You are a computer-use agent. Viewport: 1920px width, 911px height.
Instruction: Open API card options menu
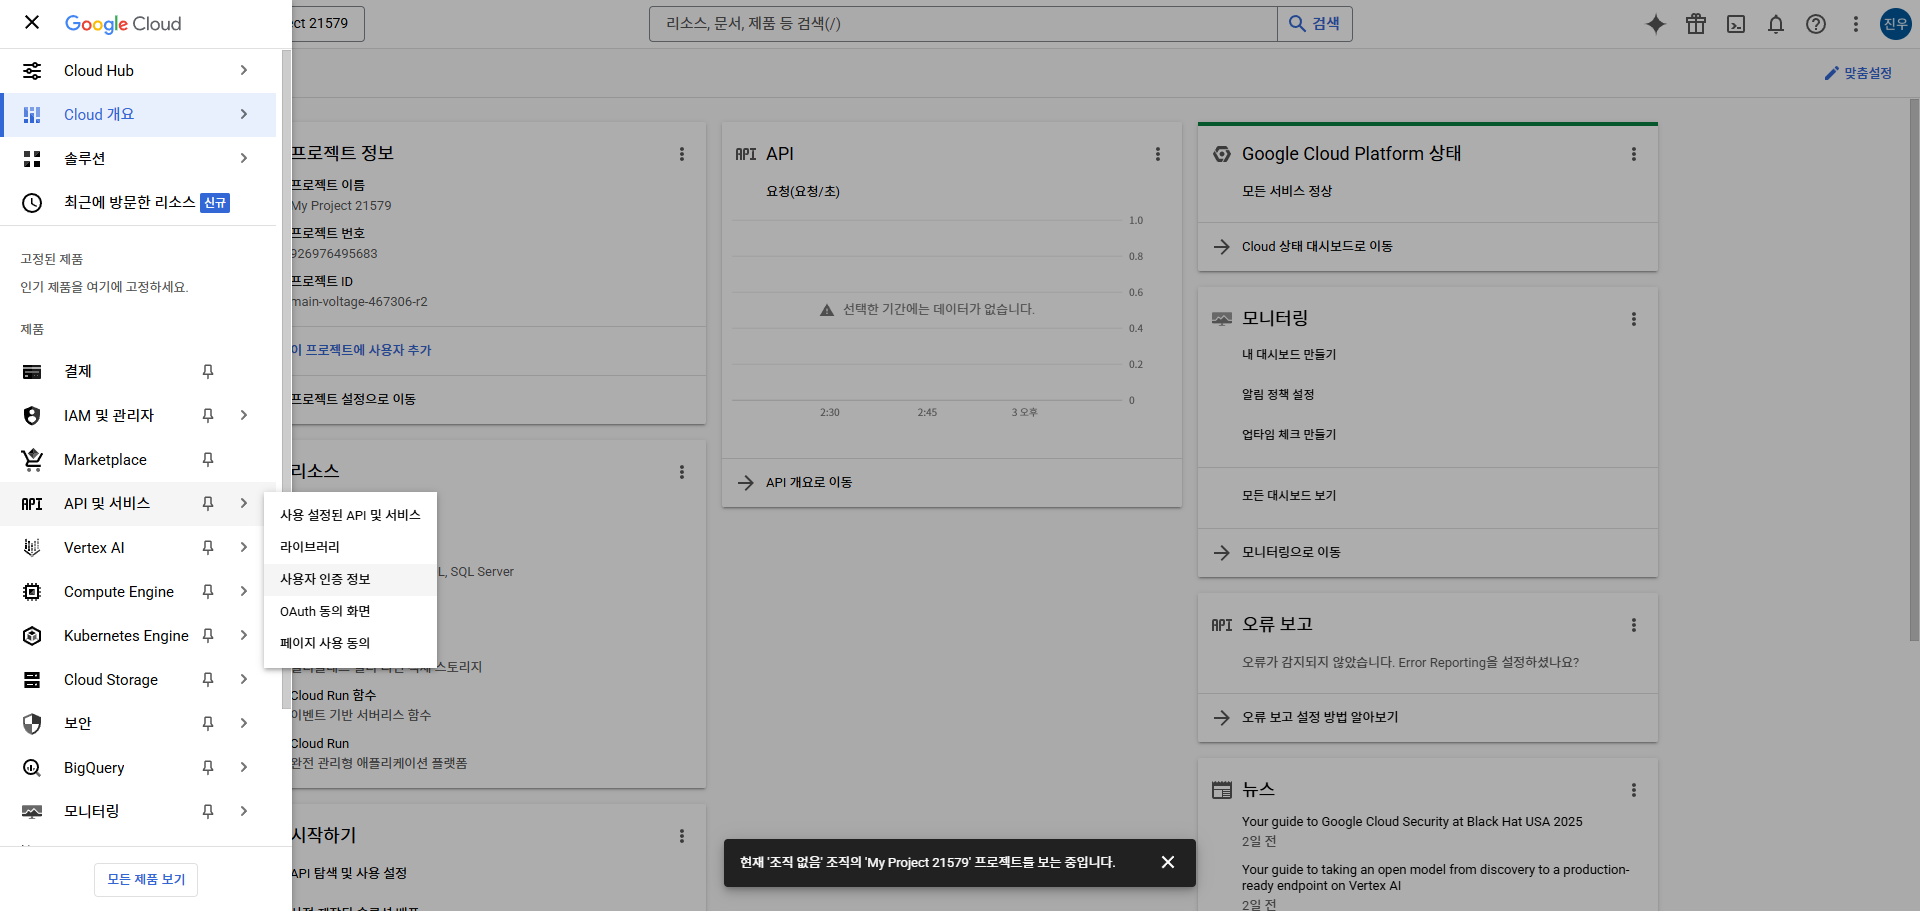point(1158,154)
